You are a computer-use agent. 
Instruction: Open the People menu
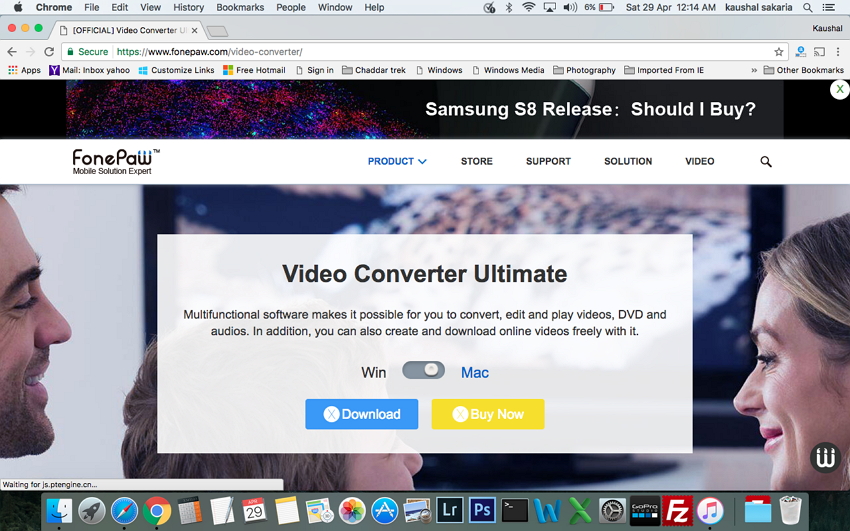291,8
